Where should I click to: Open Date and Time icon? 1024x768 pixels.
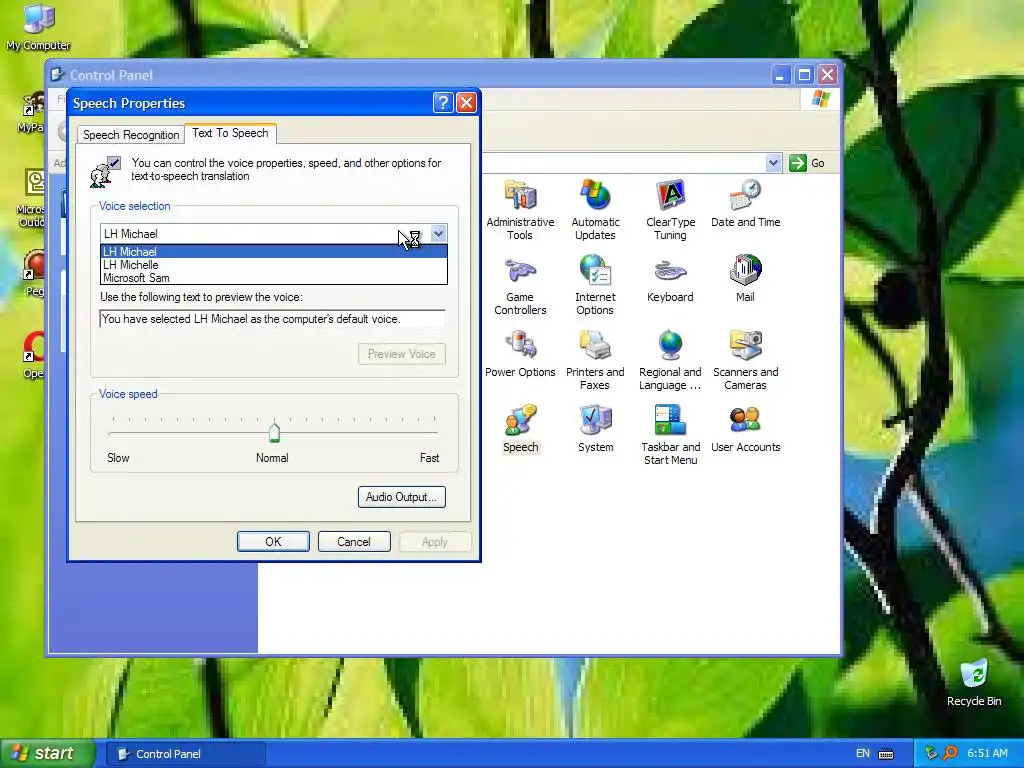(745, 204)
